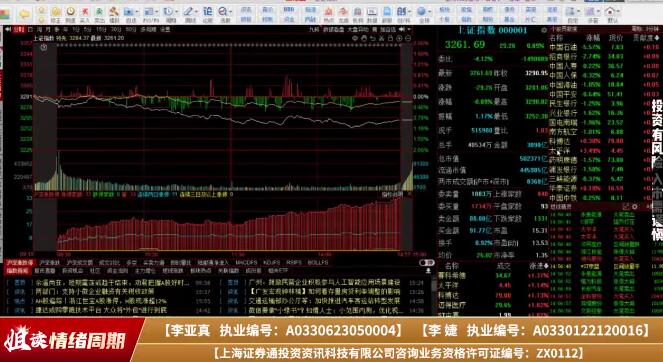Select the 招商银行 row
The height and width of the screenshot is (362, 663).
click(x=605, y=57)
